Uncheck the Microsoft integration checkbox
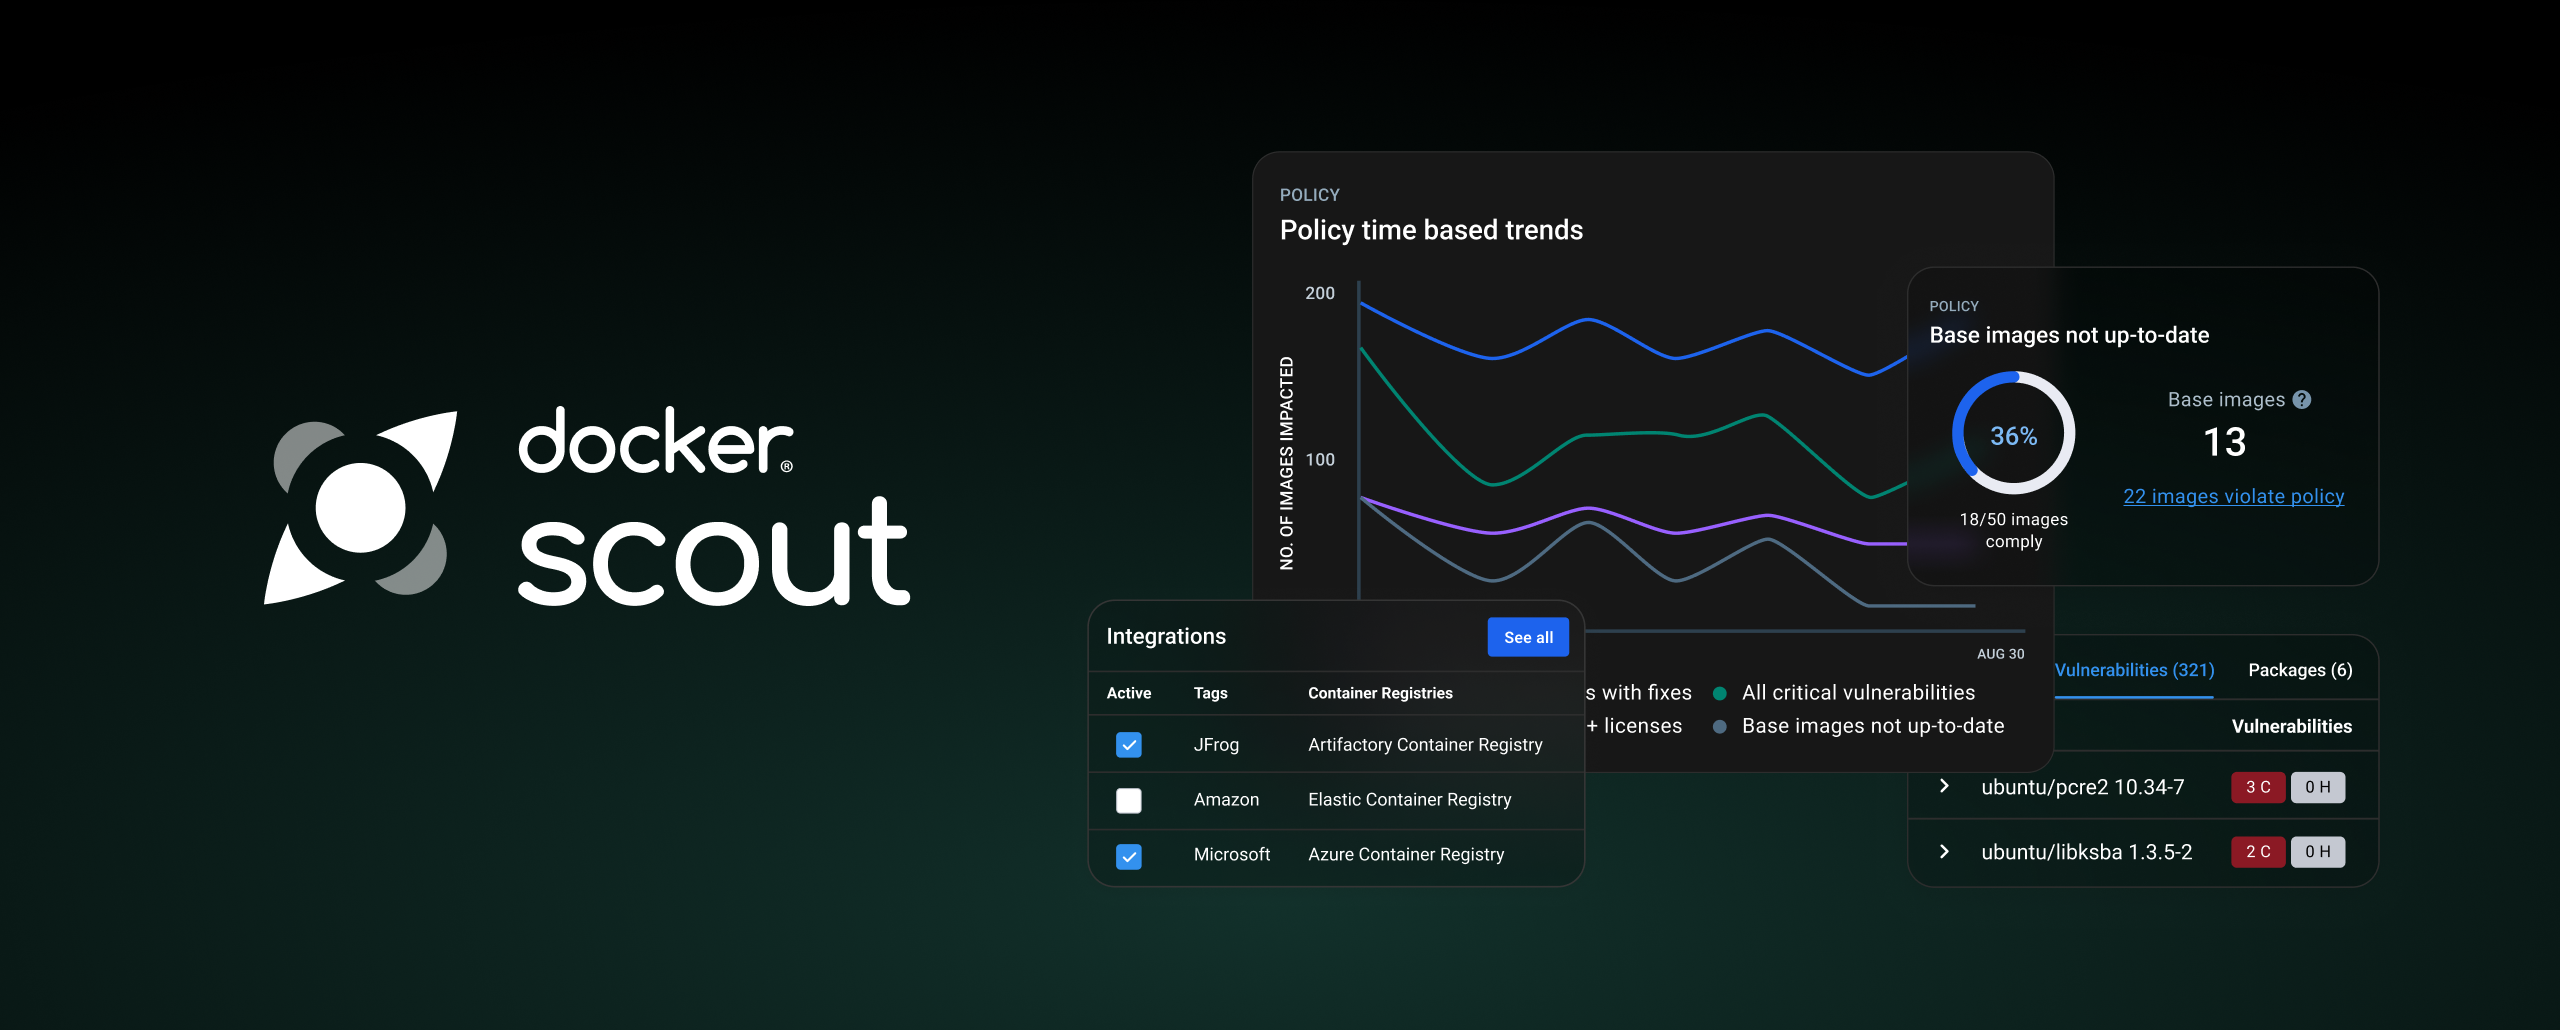2560x1030 pixels. 1128,856
